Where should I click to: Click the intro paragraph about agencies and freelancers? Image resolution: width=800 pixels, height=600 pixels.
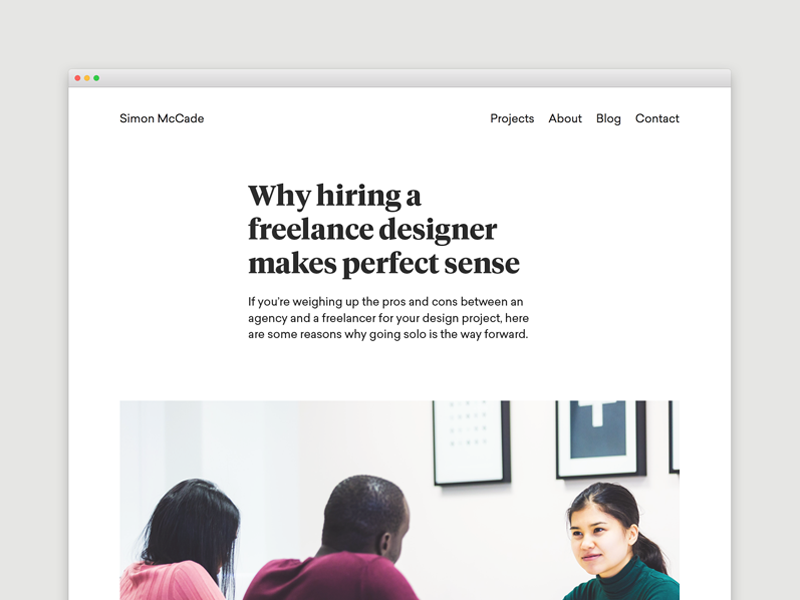pos(388,318)
